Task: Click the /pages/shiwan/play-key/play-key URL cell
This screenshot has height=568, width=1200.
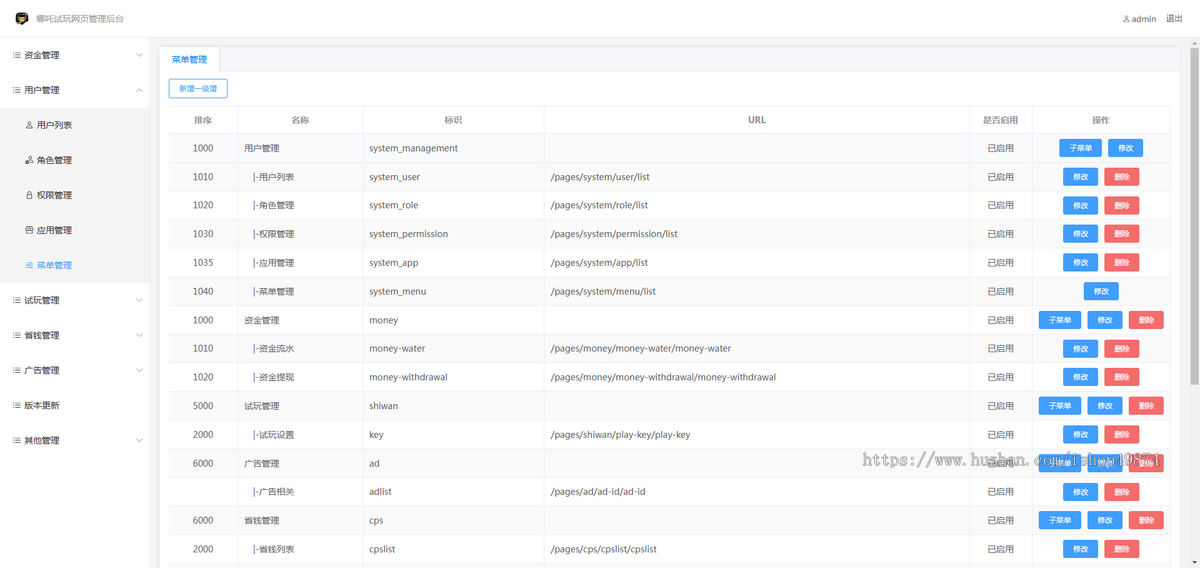Action: click(757, 435)
